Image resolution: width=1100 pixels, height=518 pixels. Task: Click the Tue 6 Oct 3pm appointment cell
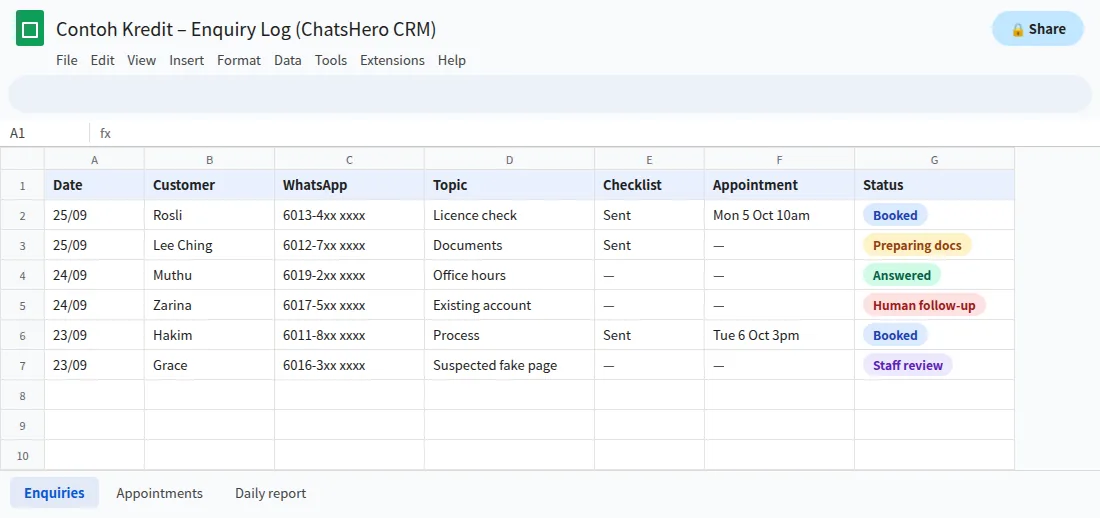tap(779, 335)
